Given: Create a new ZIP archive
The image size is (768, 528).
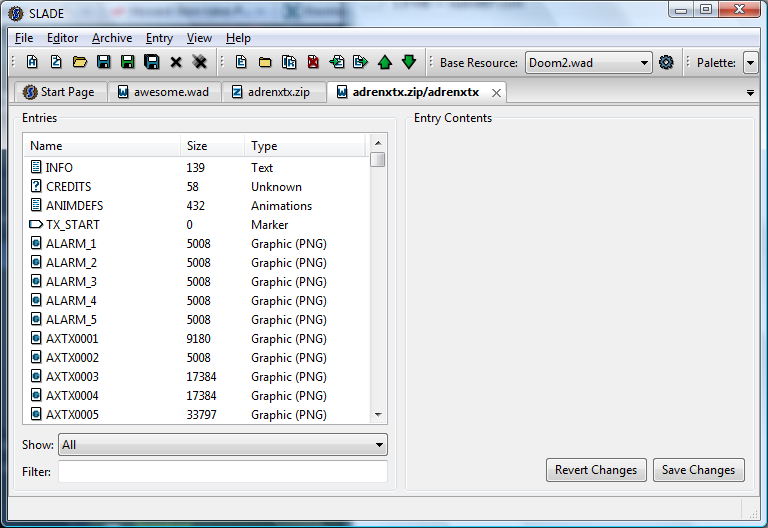Looking at the screenshot, I should (x=56, y=62).
